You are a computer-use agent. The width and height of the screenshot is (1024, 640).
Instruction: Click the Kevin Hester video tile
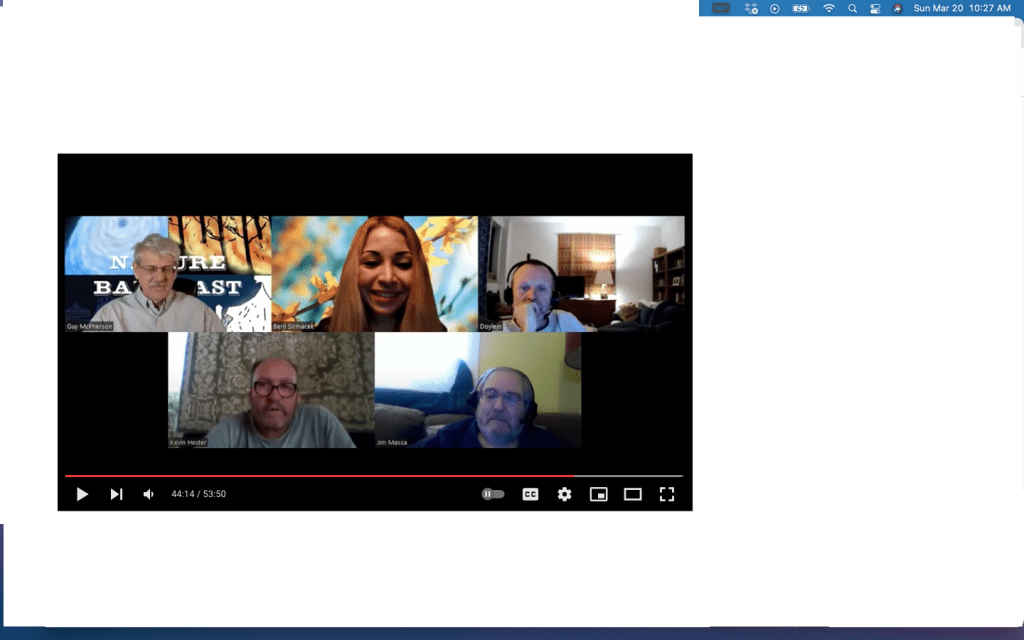(x=271, y=390)
